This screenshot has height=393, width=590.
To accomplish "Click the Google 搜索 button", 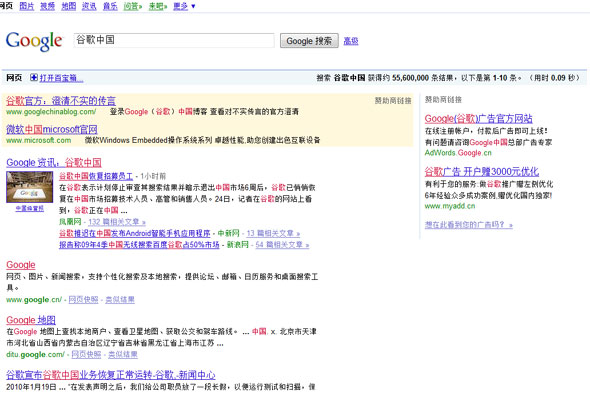I will tap(309, 41).
